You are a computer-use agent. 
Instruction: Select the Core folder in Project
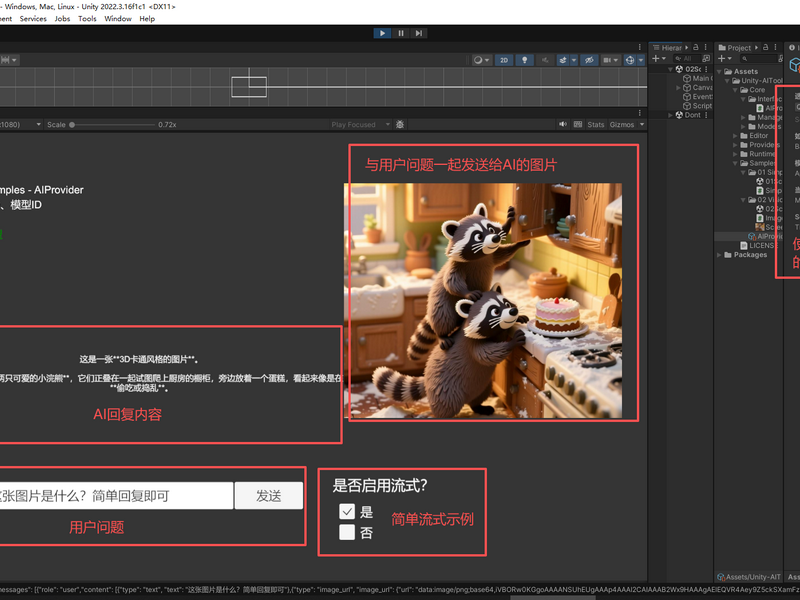753,90
